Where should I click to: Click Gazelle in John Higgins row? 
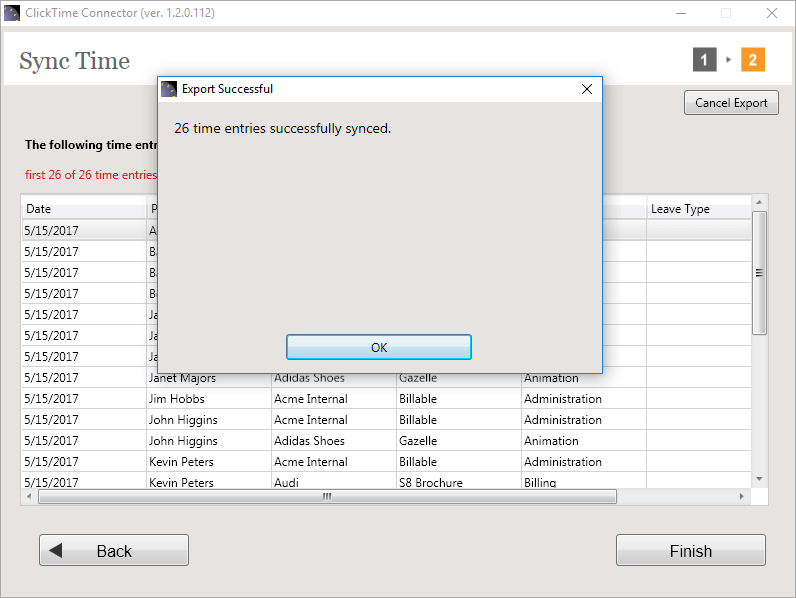(x=458, y=441)
